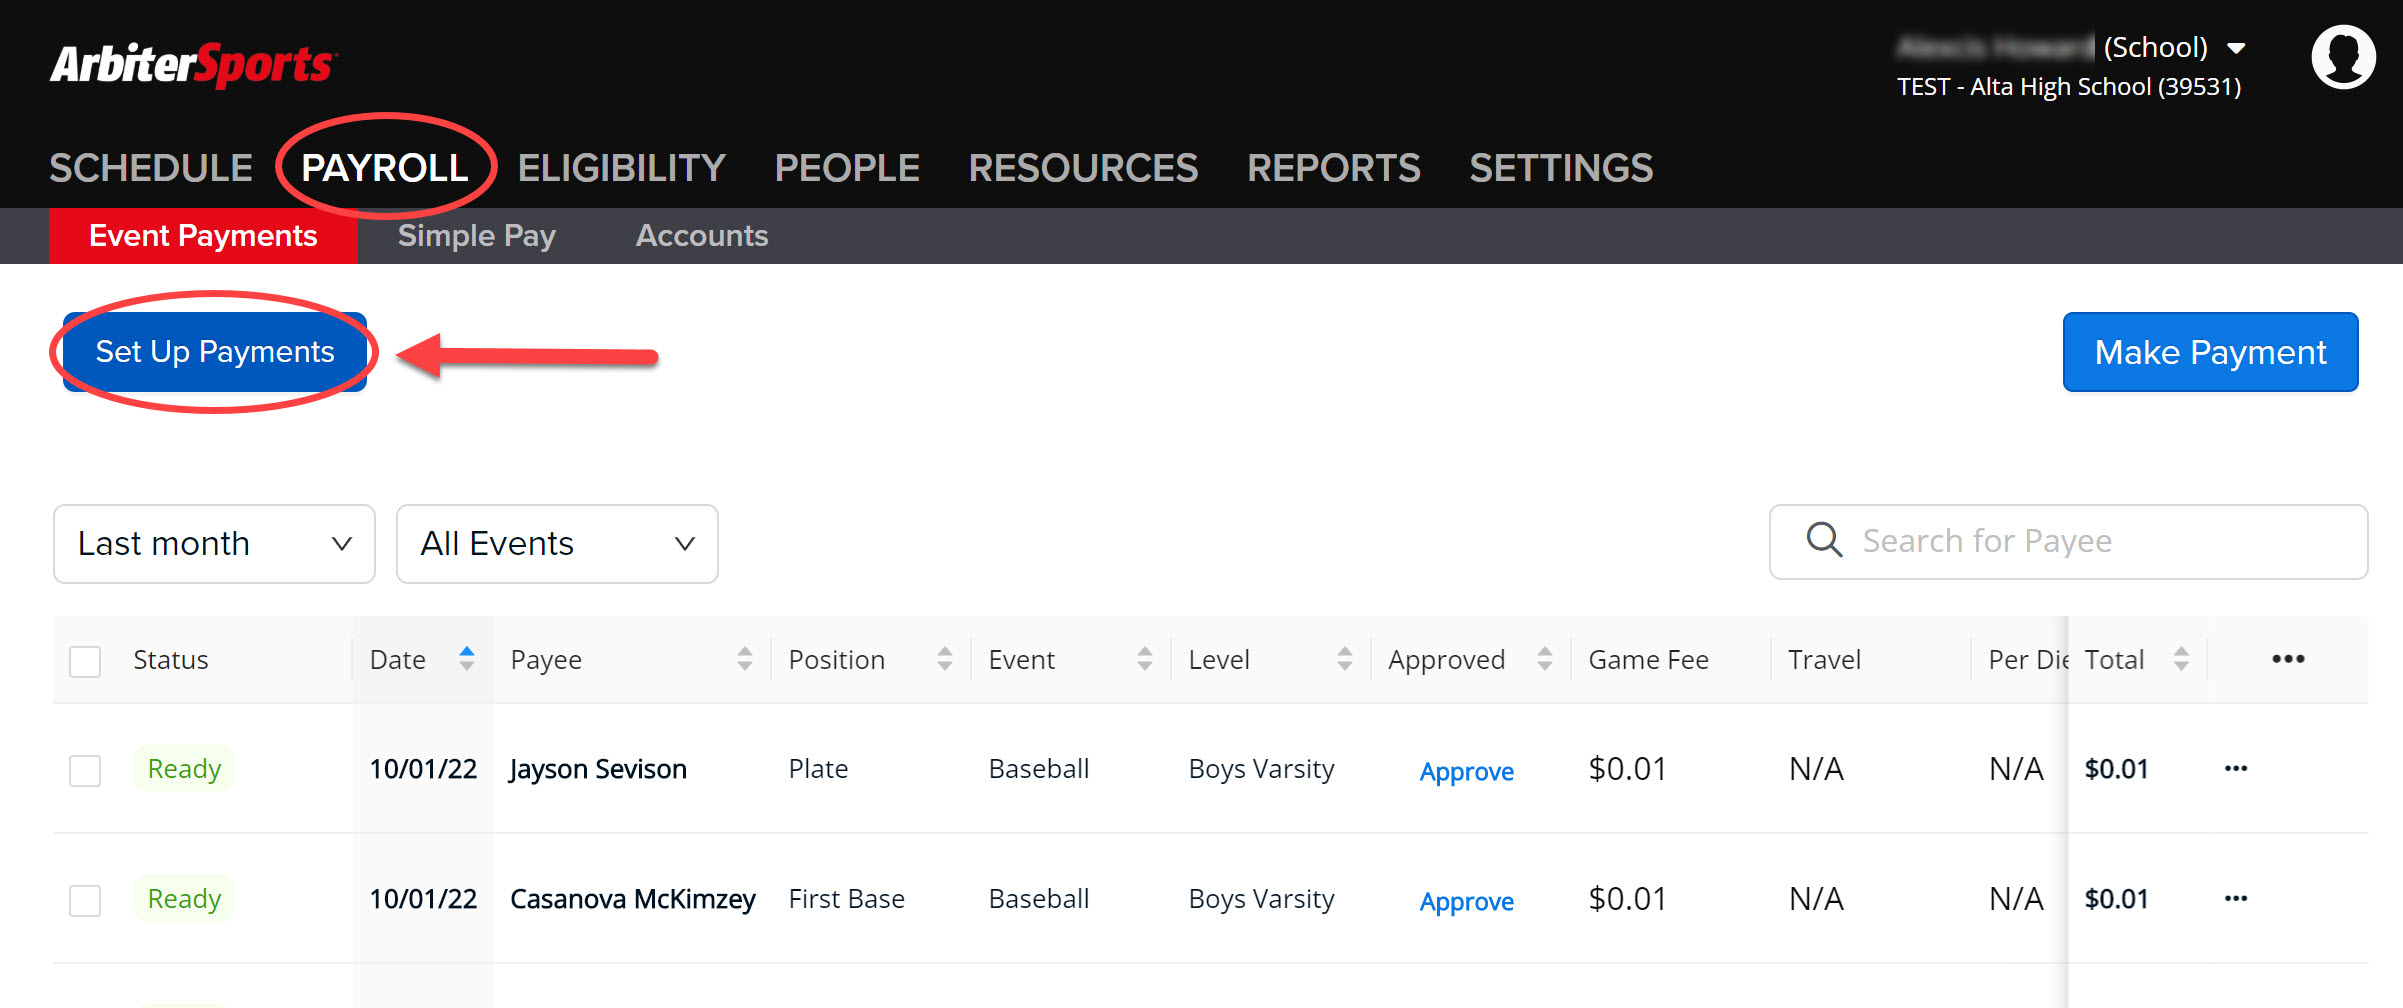Viewport: 2403px width, 1008px height.
Task: Sort table by Level column arrows
Action: [x=1345, y=659]
